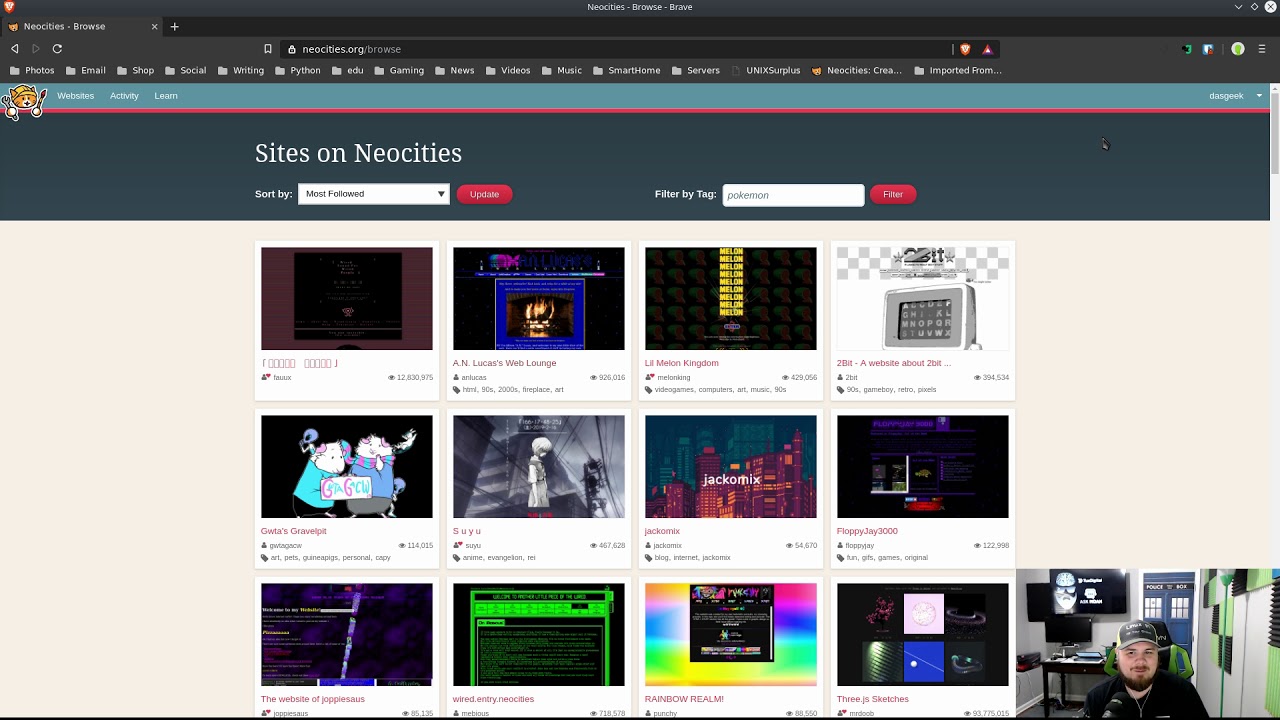Minimize the Brave window with chevron
This screenshot has height=720, width=1280.
(1238, 7)
